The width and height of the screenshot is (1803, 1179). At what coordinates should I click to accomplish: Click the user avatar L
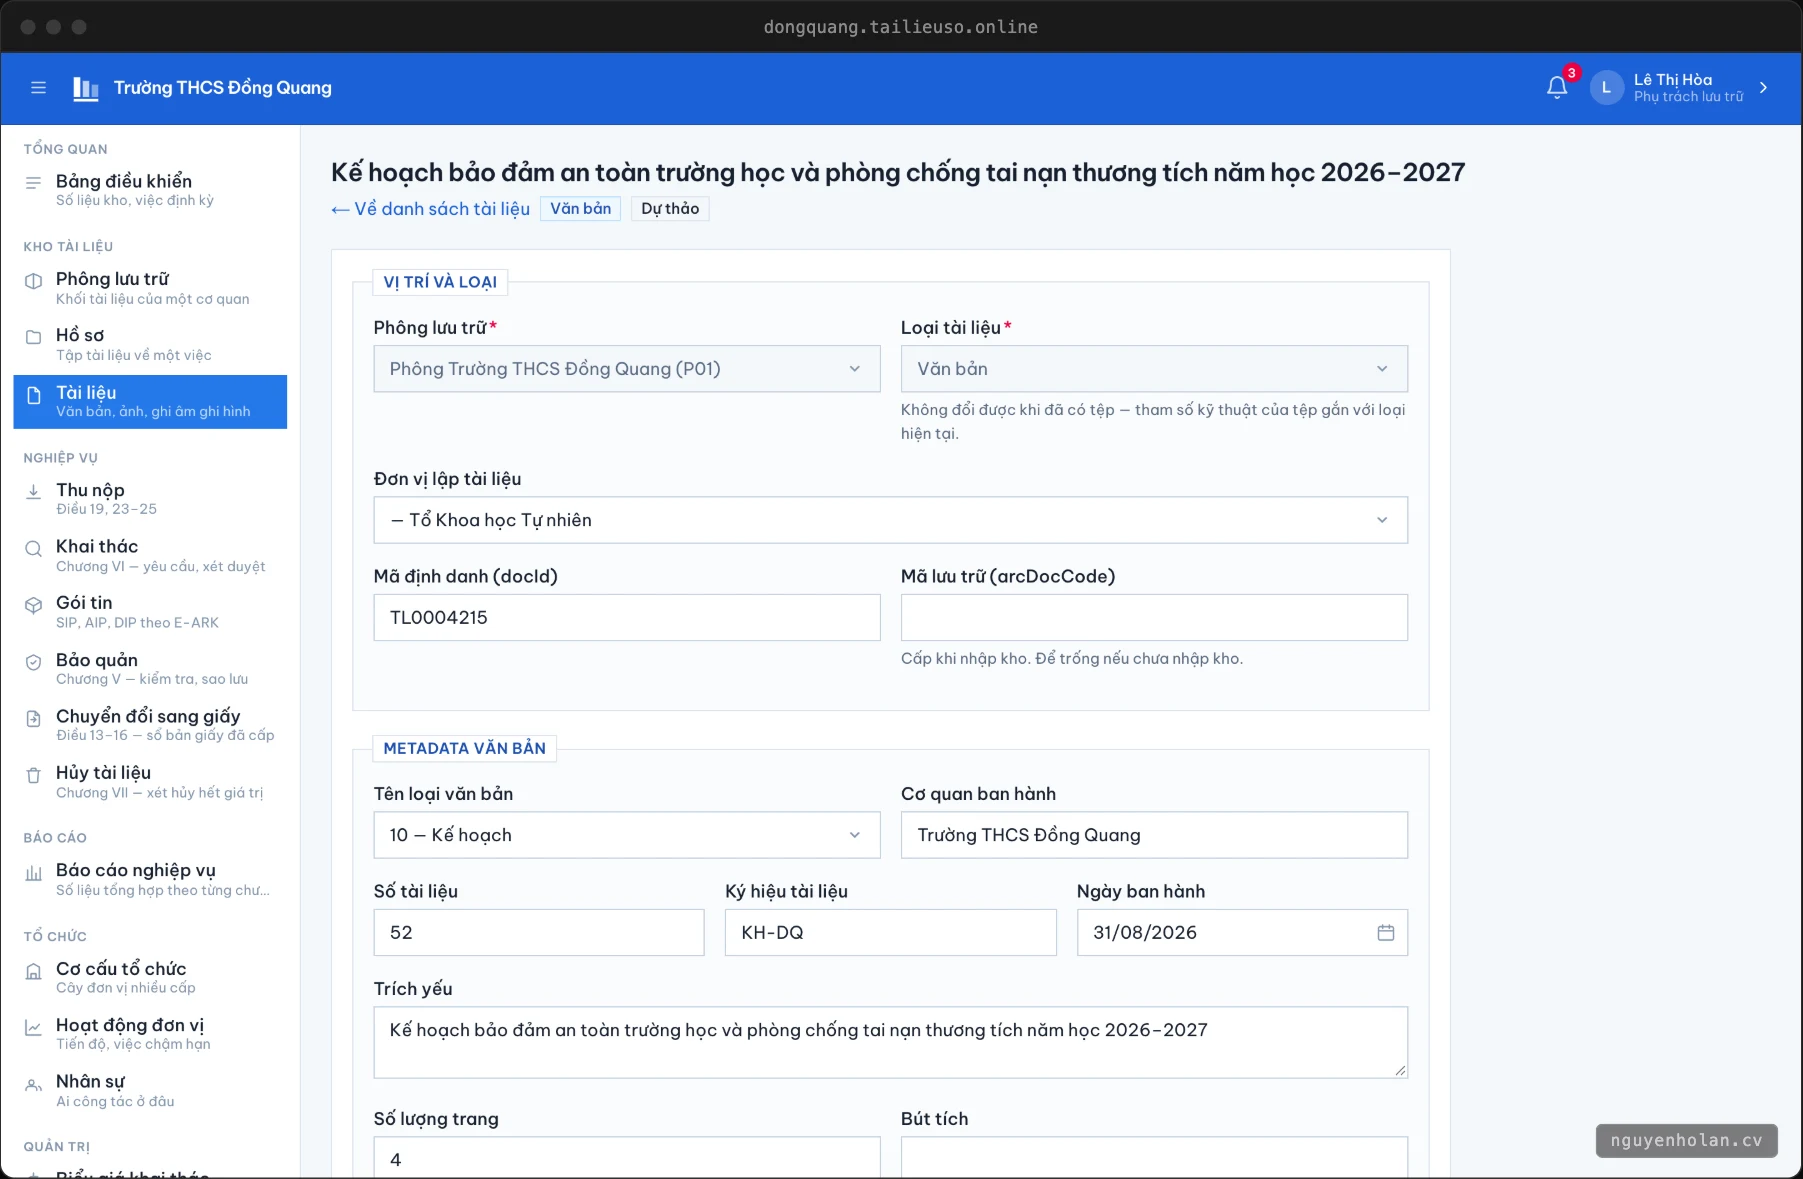[1606, 88]
